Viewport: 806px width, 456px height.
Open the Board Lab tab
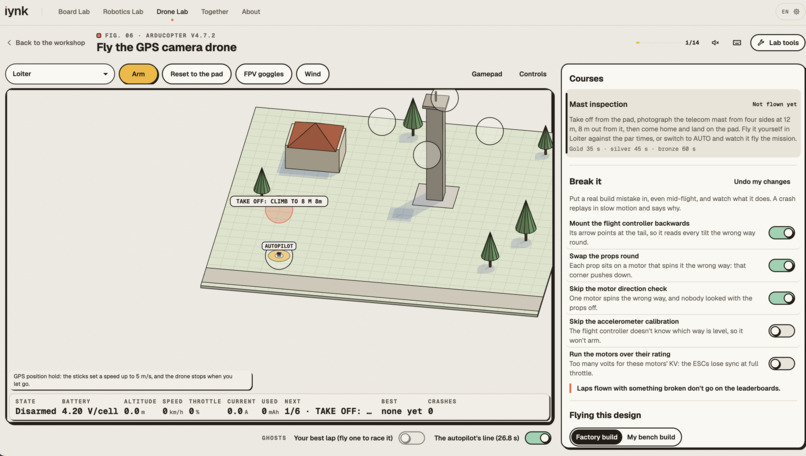pyautogui.click(x=74, y=11)
